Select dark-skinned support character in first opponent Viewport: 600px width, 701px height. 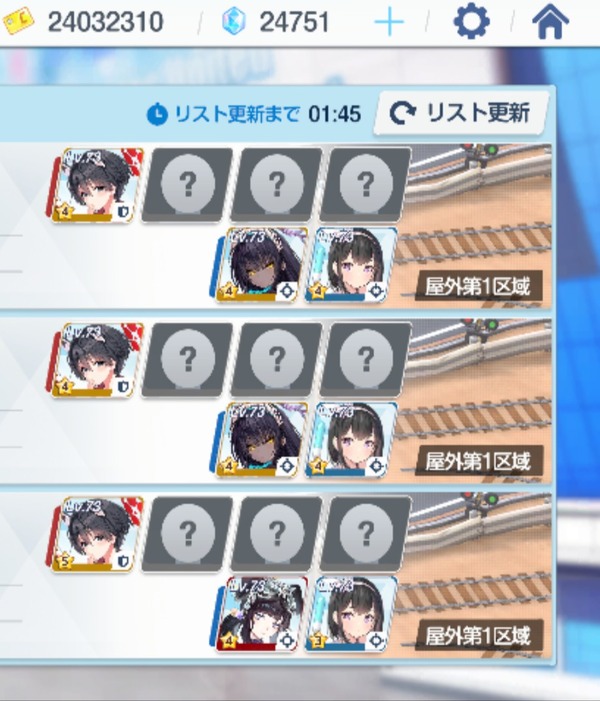click(259, 265)
